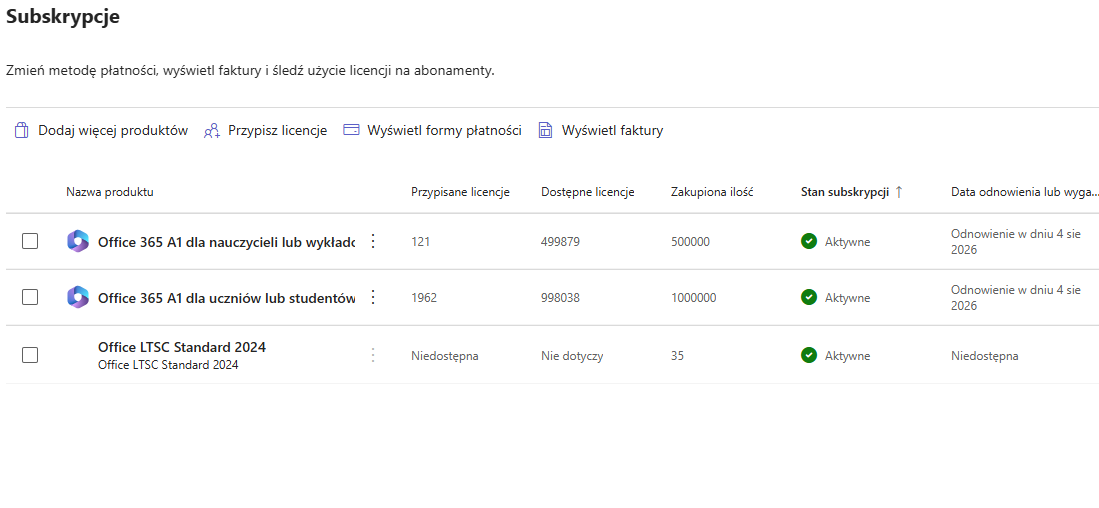Open more actions menu for nauczycieli subscription

pos(373,241)
